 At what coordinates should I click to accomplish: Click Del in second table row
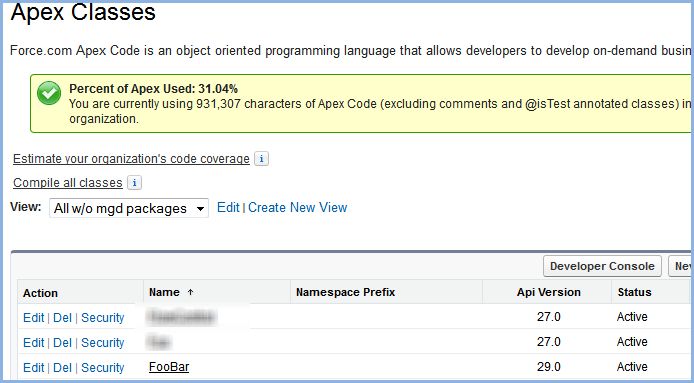(62, 343)
